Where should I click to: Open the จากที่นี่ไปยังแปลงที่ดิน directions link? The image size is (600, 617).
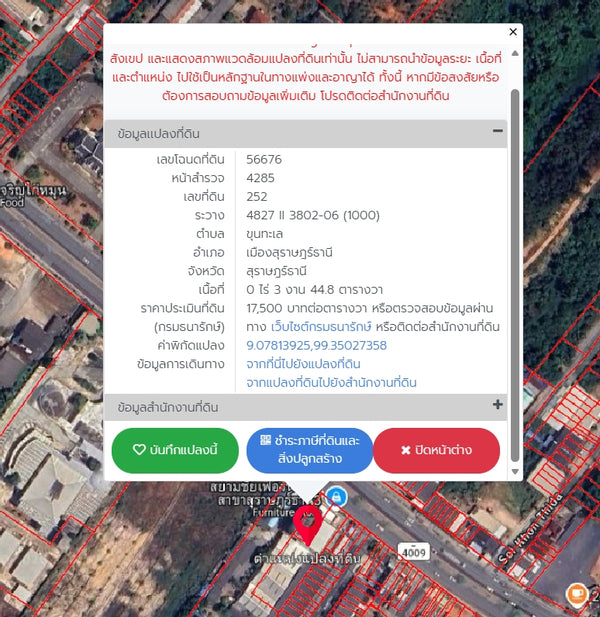click(303, 364)
